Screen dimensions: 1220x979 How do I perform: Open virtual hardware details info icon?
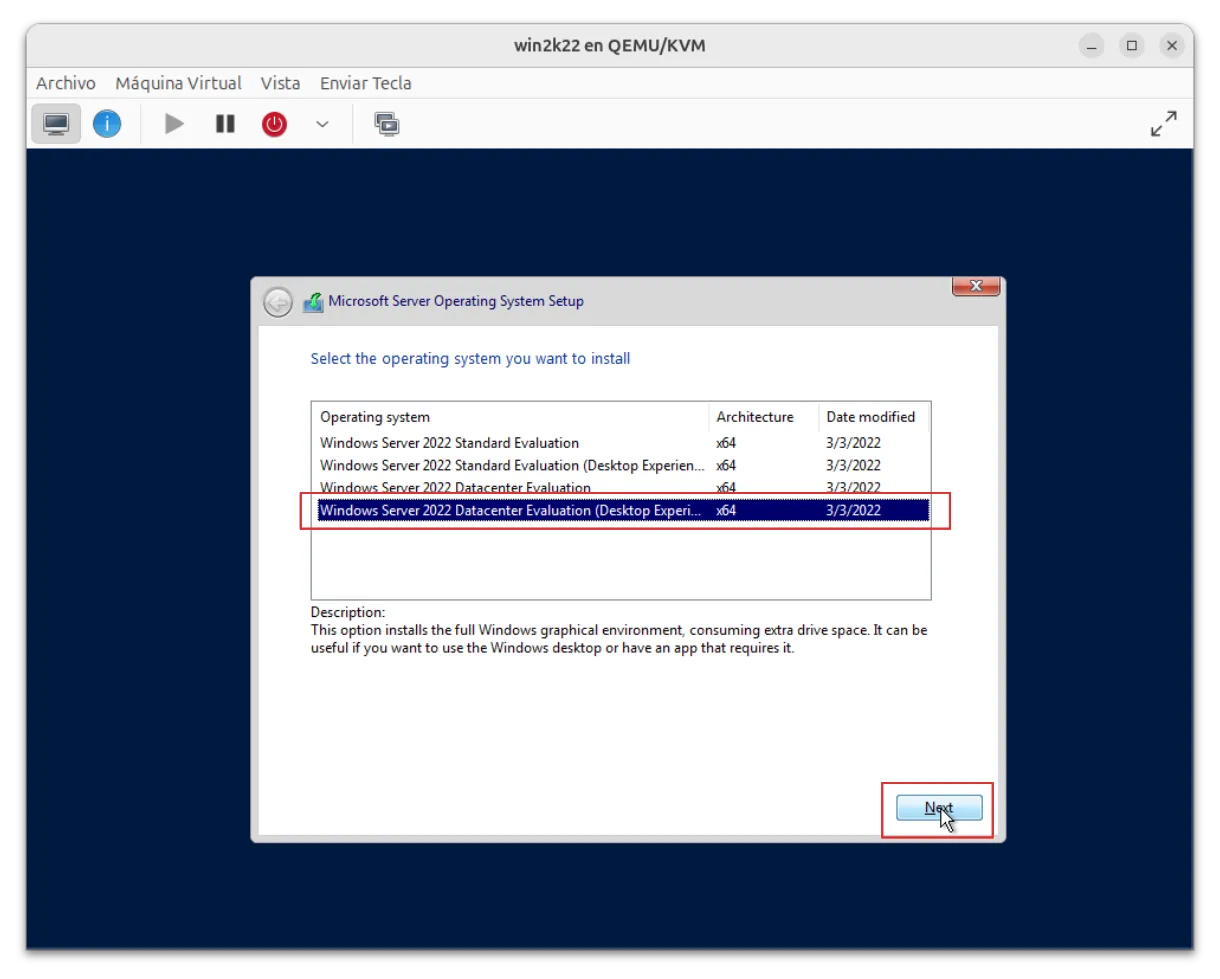pos(107,124)
